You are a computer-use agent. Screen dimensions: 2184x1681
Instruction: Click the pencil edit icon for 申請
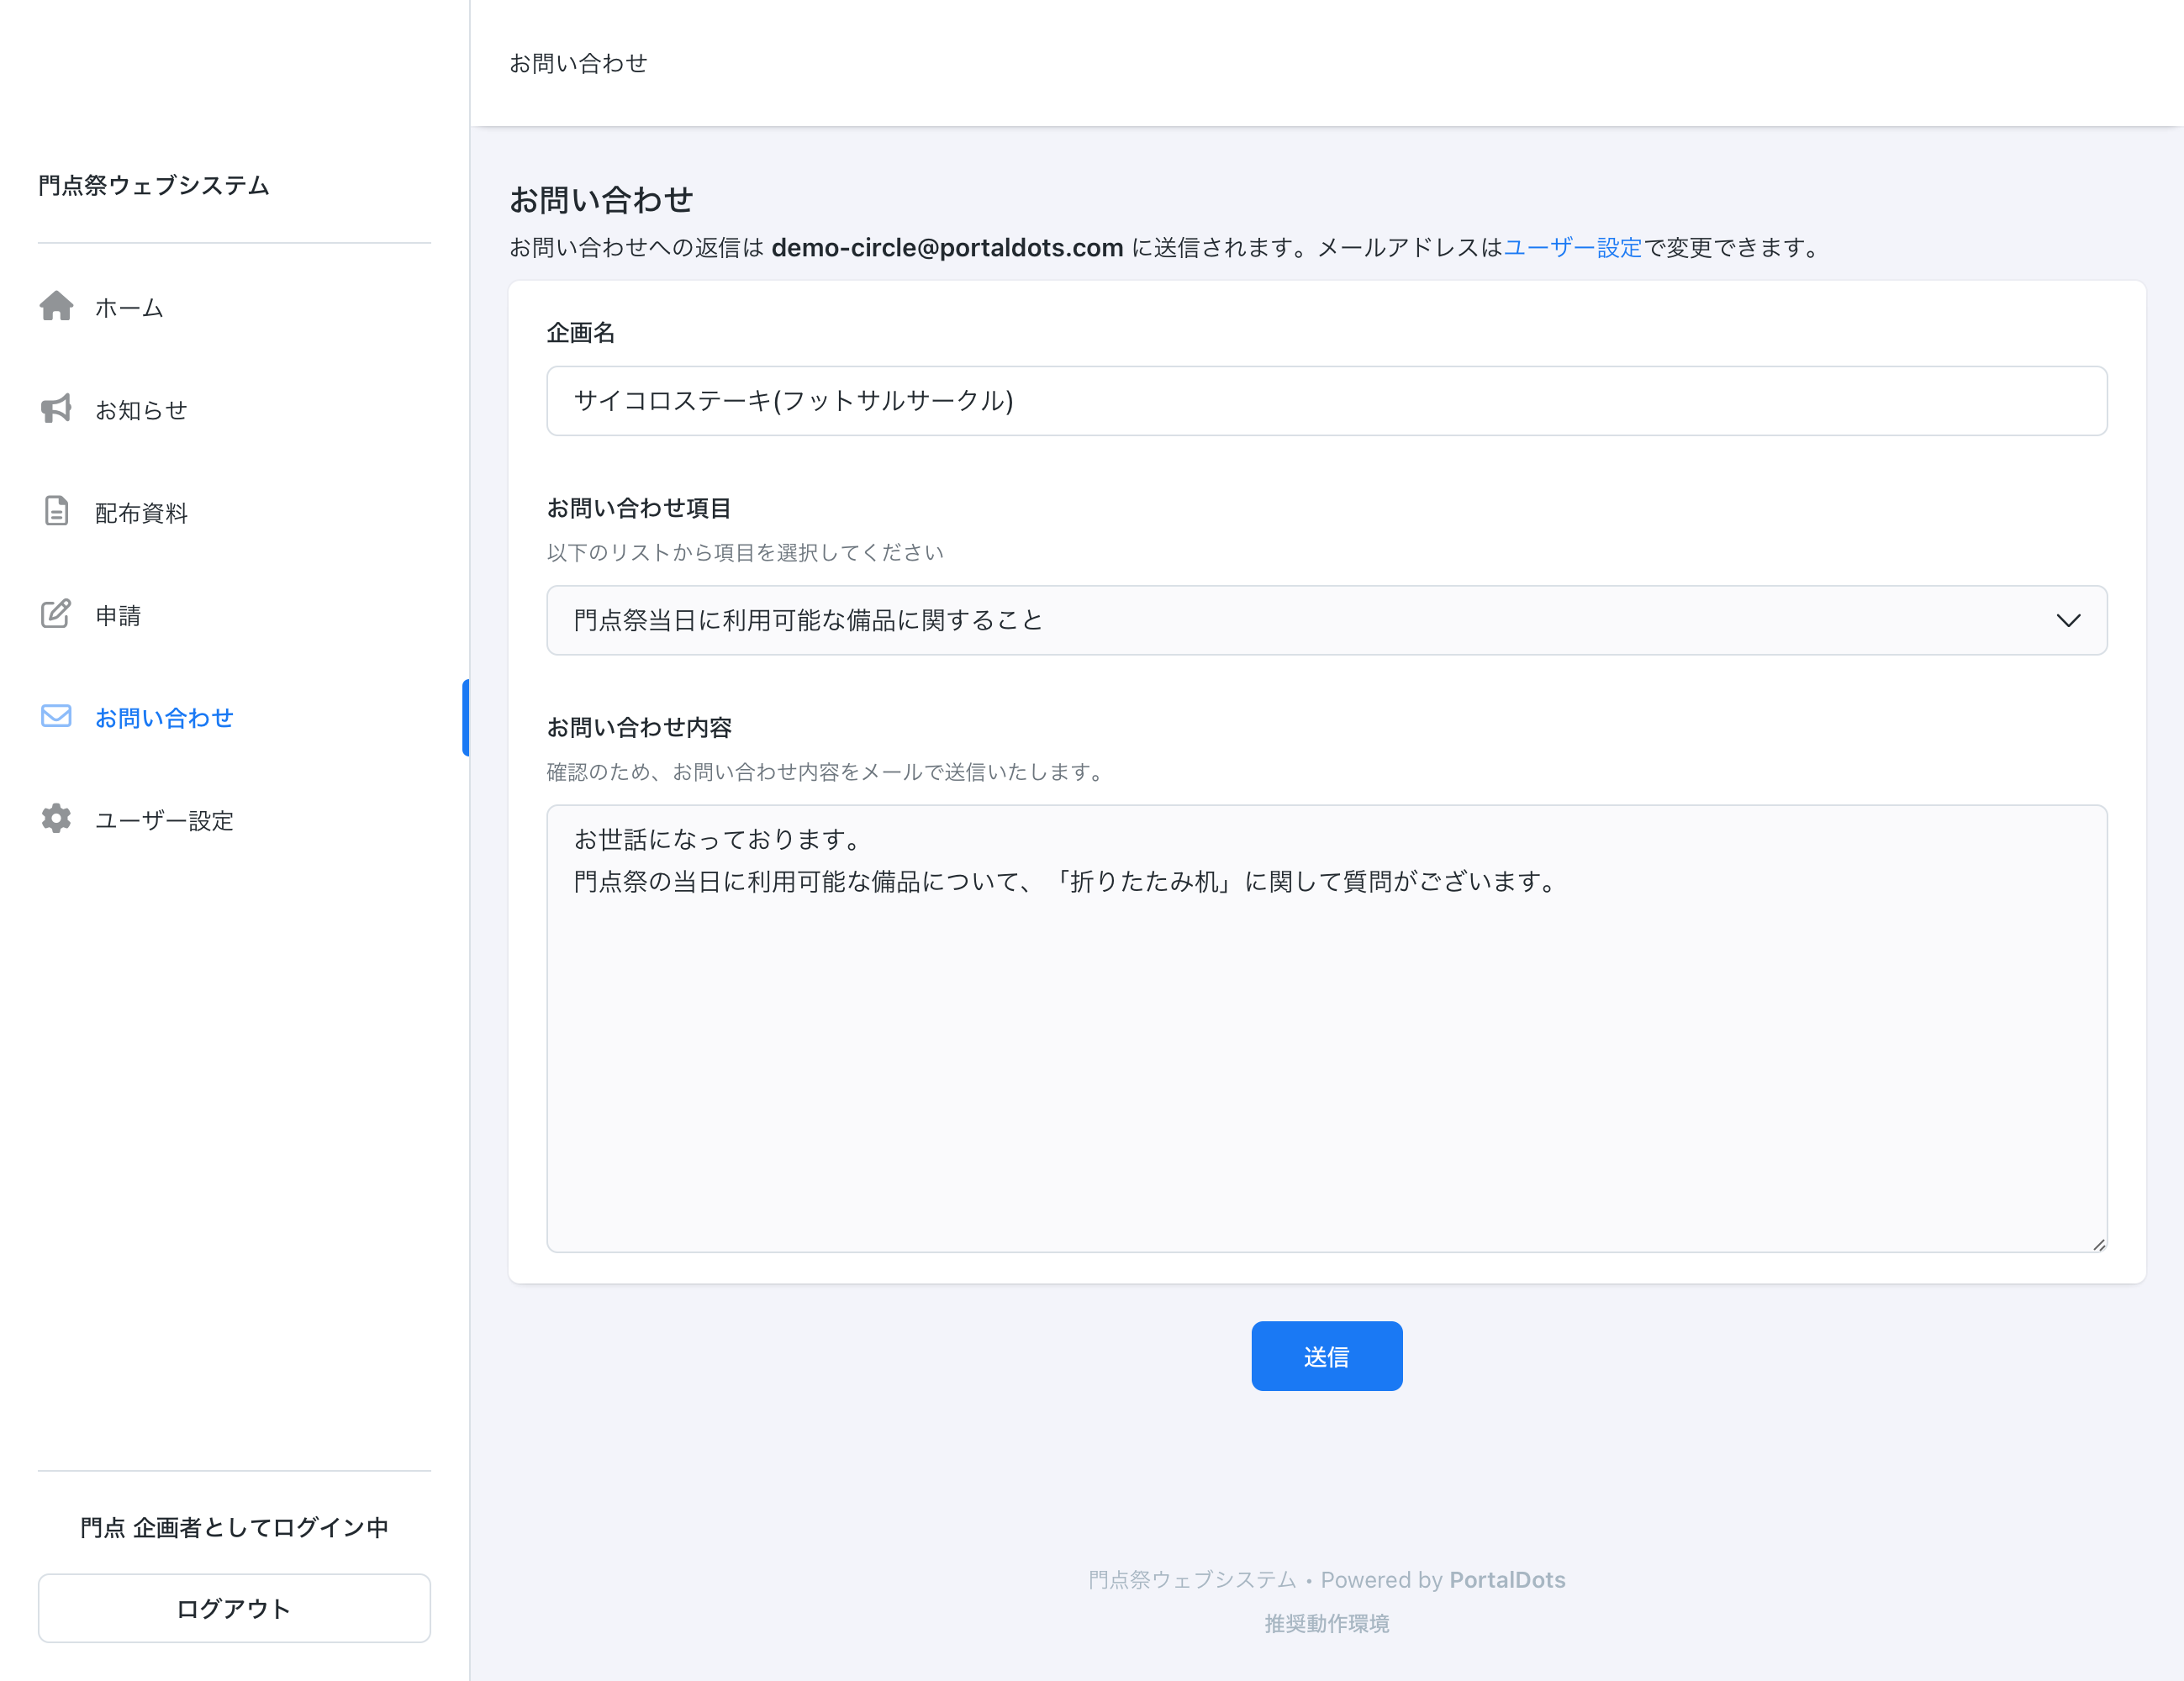56,614
